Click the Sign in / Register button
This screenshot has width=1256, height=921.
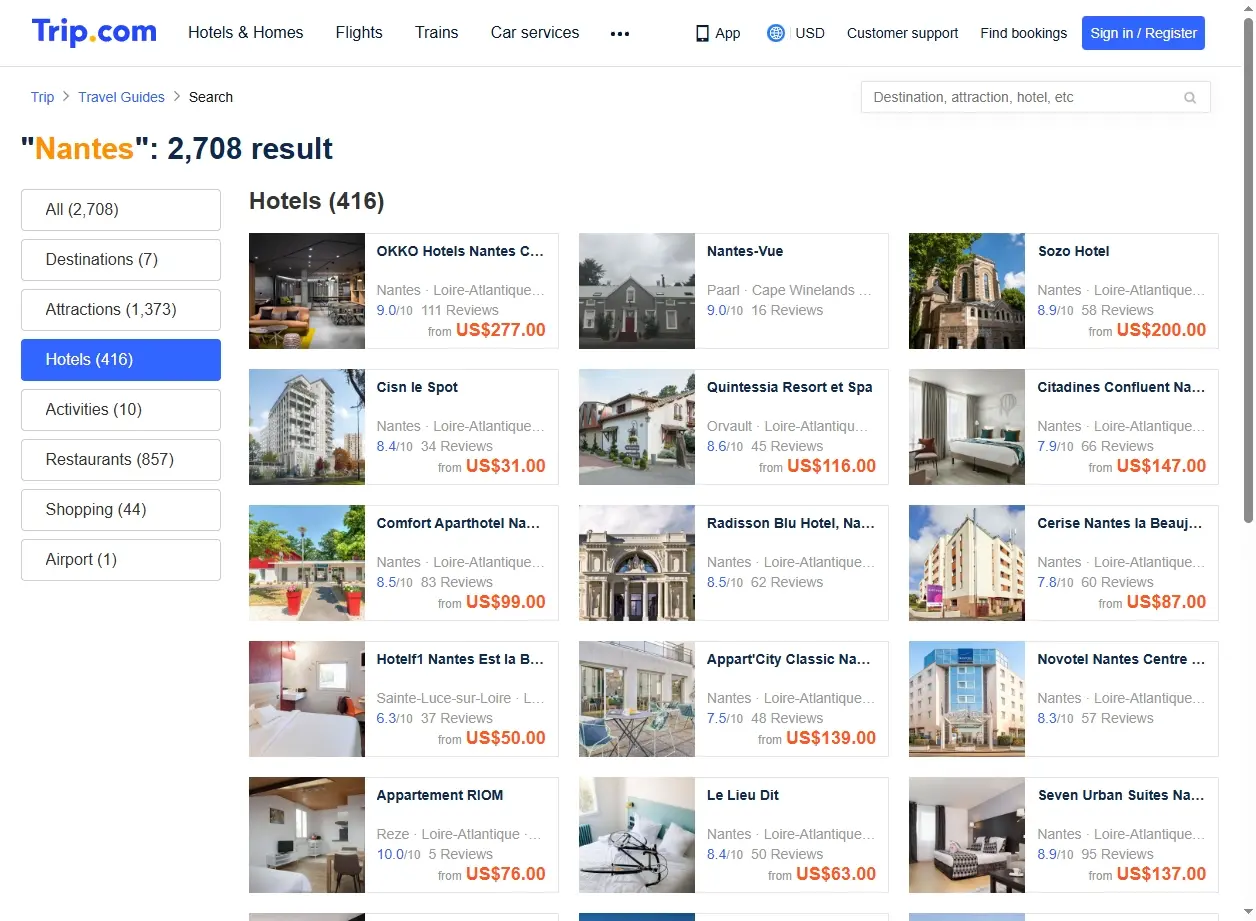(1143, 33)
